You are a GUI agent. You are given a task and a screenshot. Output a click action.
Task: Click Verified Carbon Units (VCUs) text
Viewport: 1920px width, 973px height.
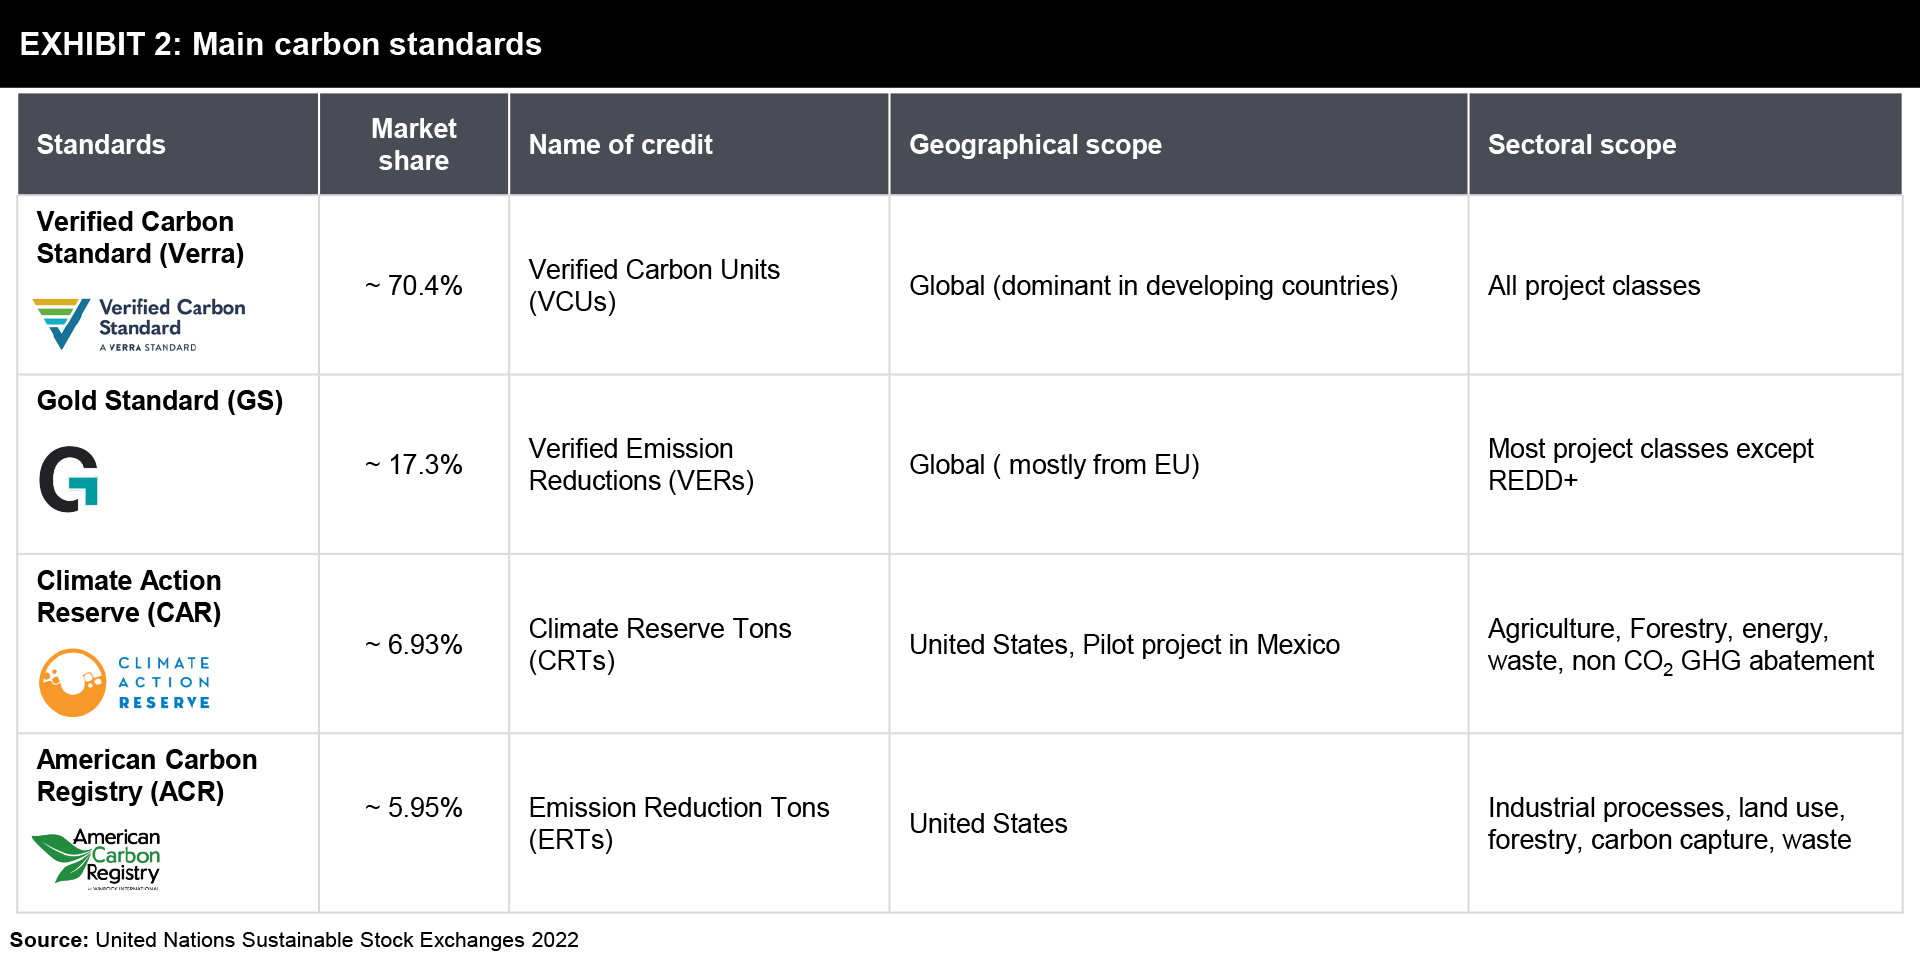coord(653,286)
